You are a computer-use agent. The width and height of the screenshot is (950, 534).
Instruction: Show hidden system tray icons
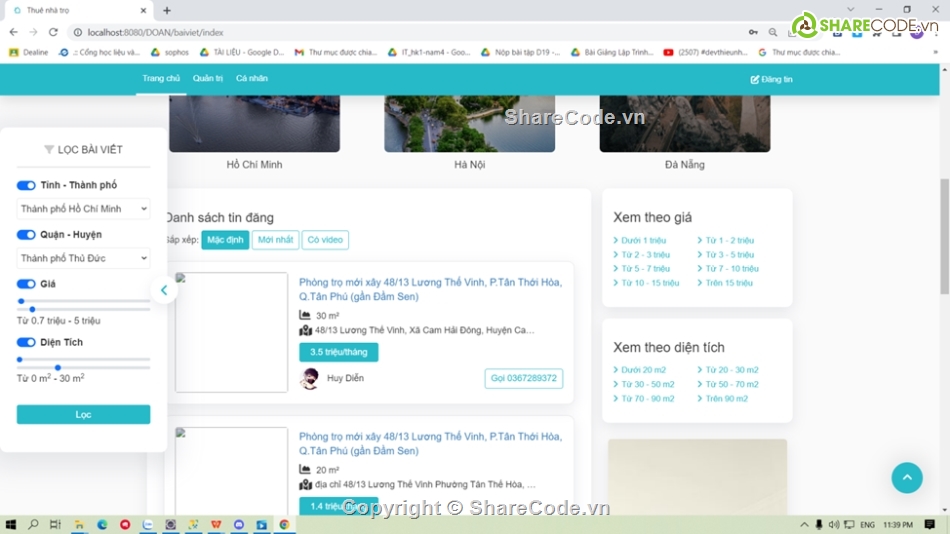[804, 524]
